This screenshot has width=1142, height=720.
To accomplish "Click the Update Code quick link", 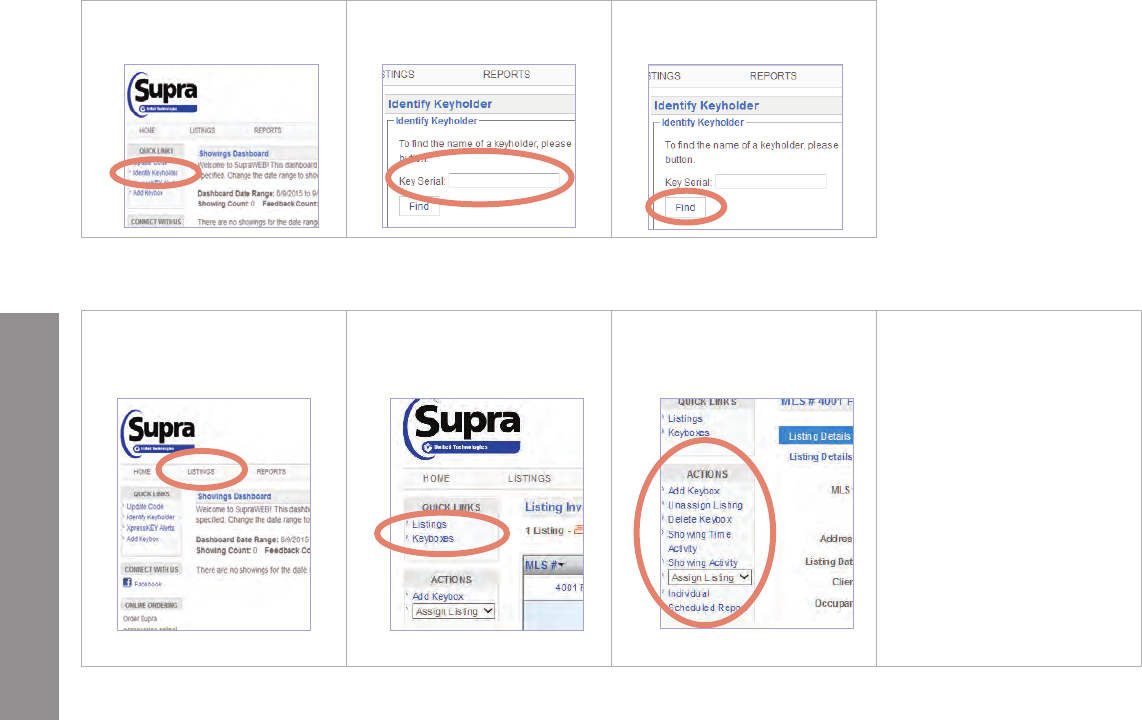I will click(x=145, y=507).
